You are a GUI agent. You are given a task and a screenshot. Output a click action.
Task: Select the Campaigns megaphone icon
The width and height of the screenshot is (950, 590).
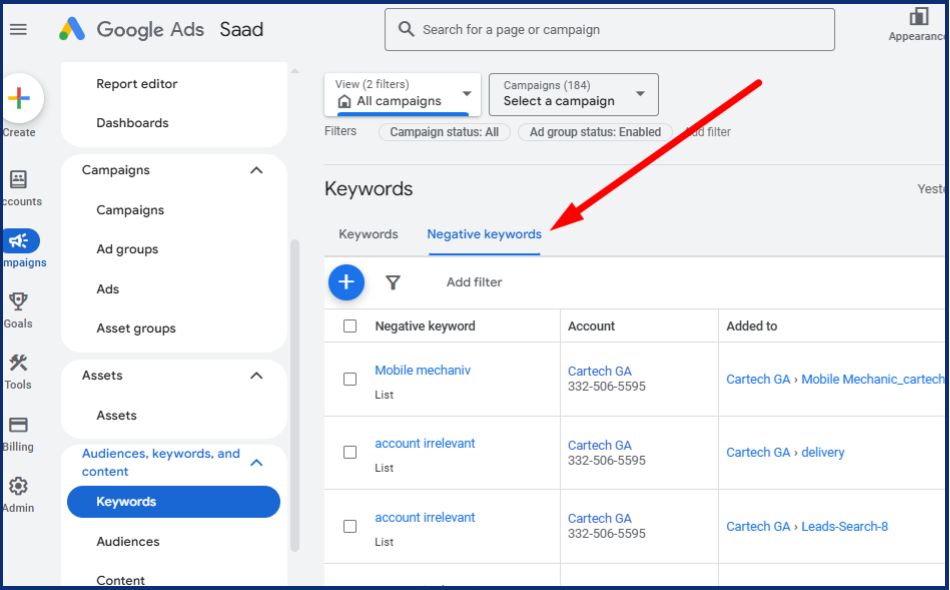[x=19, y=240]
